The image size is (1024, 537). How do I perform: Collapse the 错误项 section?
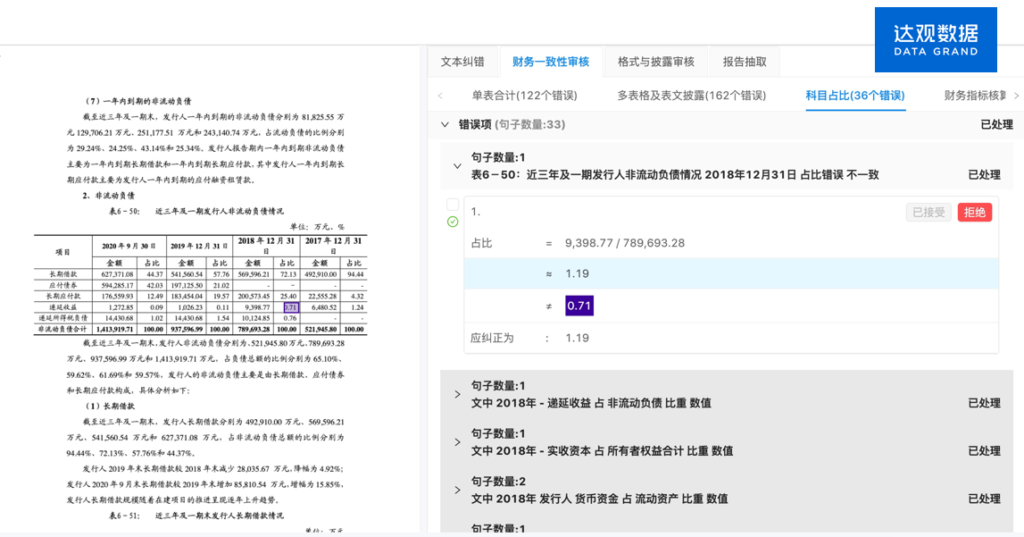[x=445, y=125]
